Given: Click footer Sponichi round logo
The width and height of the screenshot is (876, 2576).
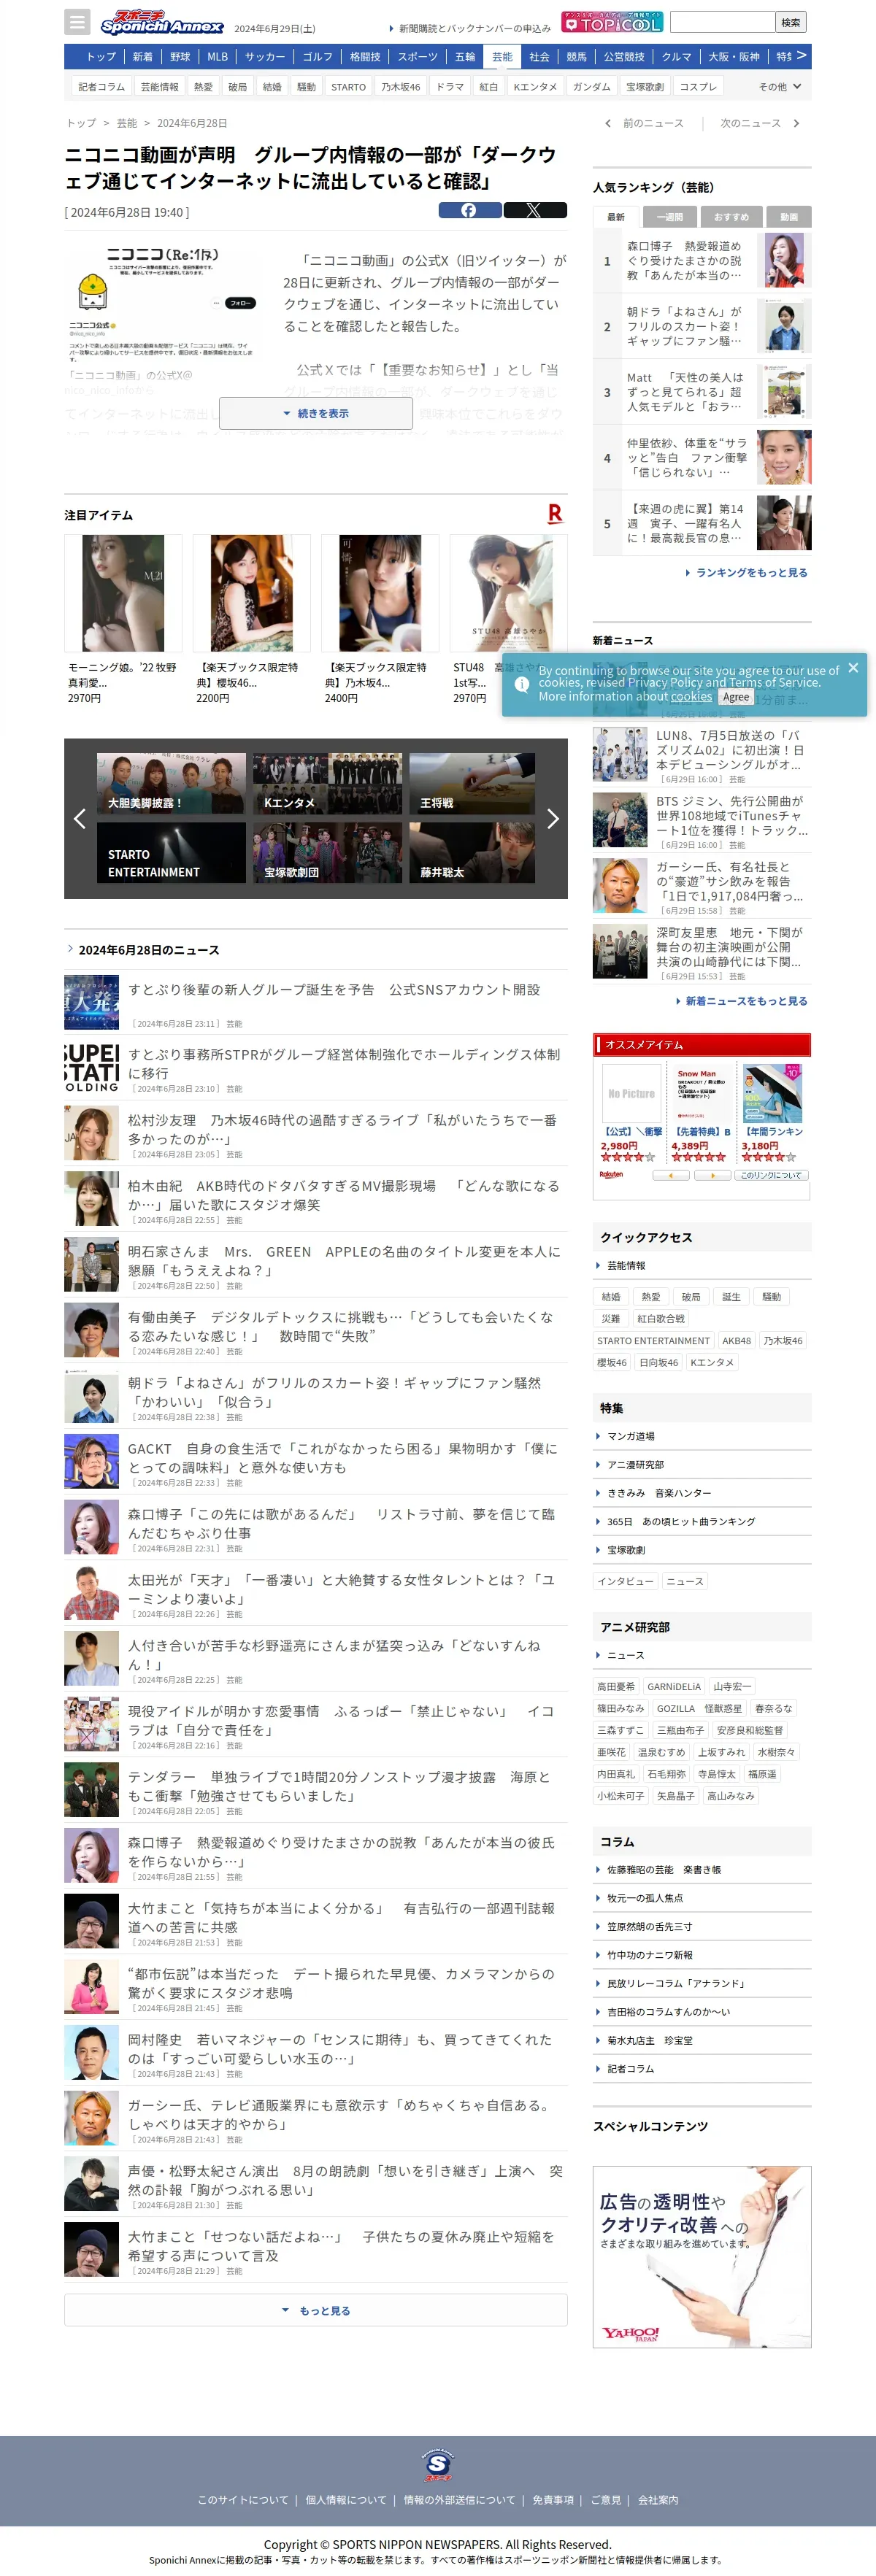Looking at the screenshot, I should click(x=438, y=2465).
